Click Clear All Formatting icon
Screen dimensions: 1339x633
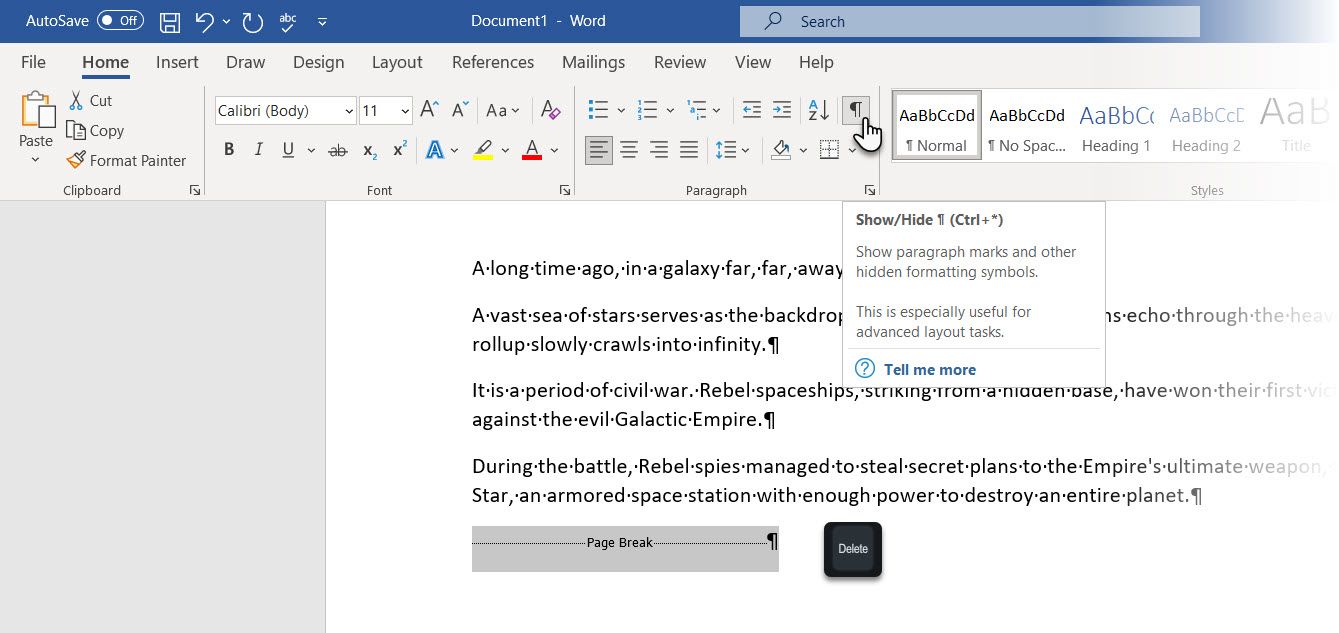click(x=550, y=110)
